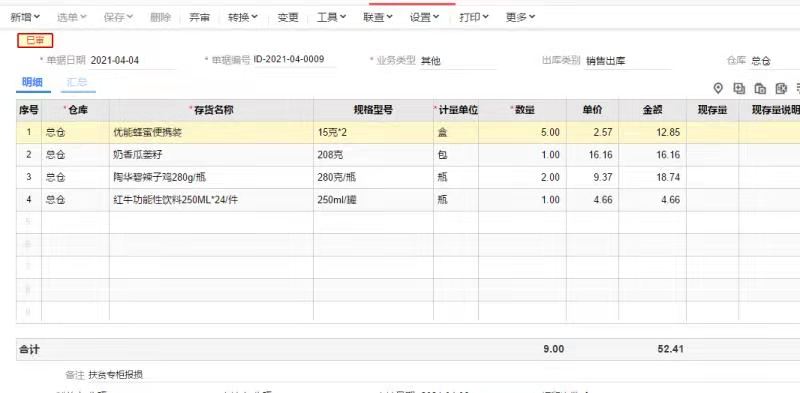Click the specification cell 280克/瓶

[x=373, y=178]
